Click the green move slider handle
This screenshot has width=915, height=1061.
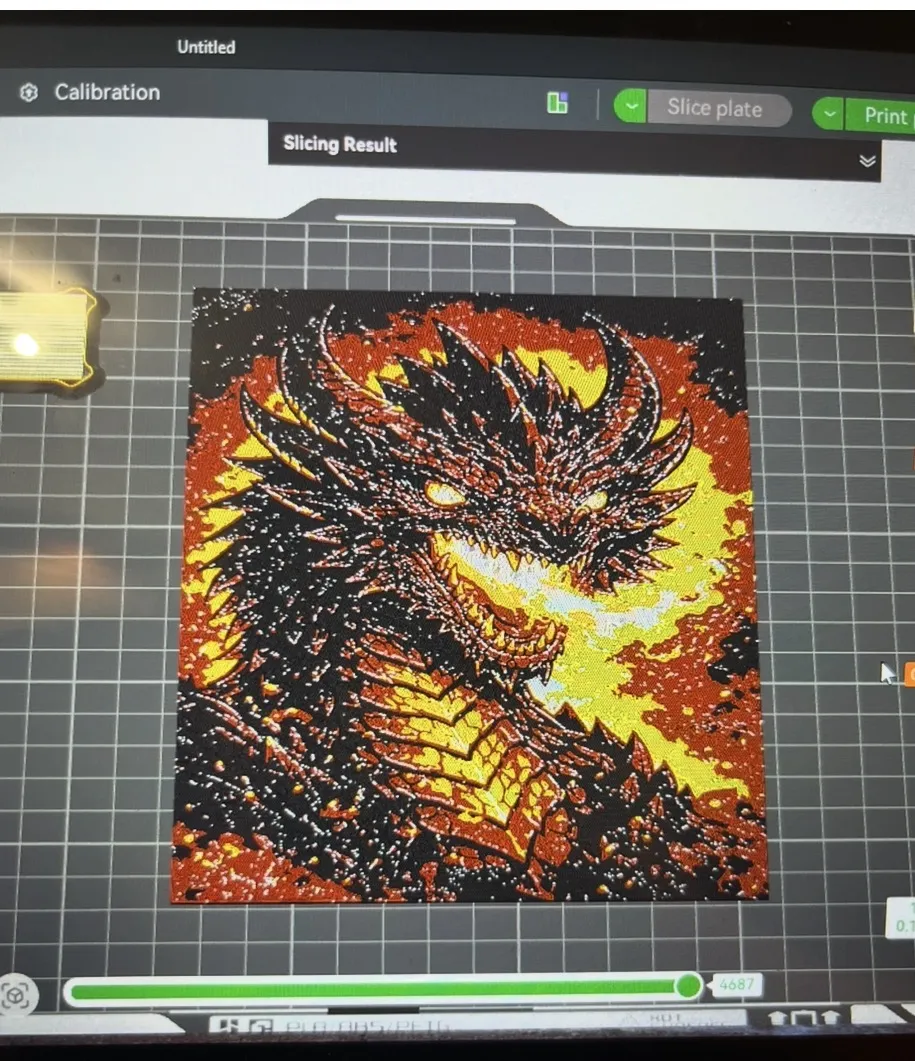click(x=688, y=985)
